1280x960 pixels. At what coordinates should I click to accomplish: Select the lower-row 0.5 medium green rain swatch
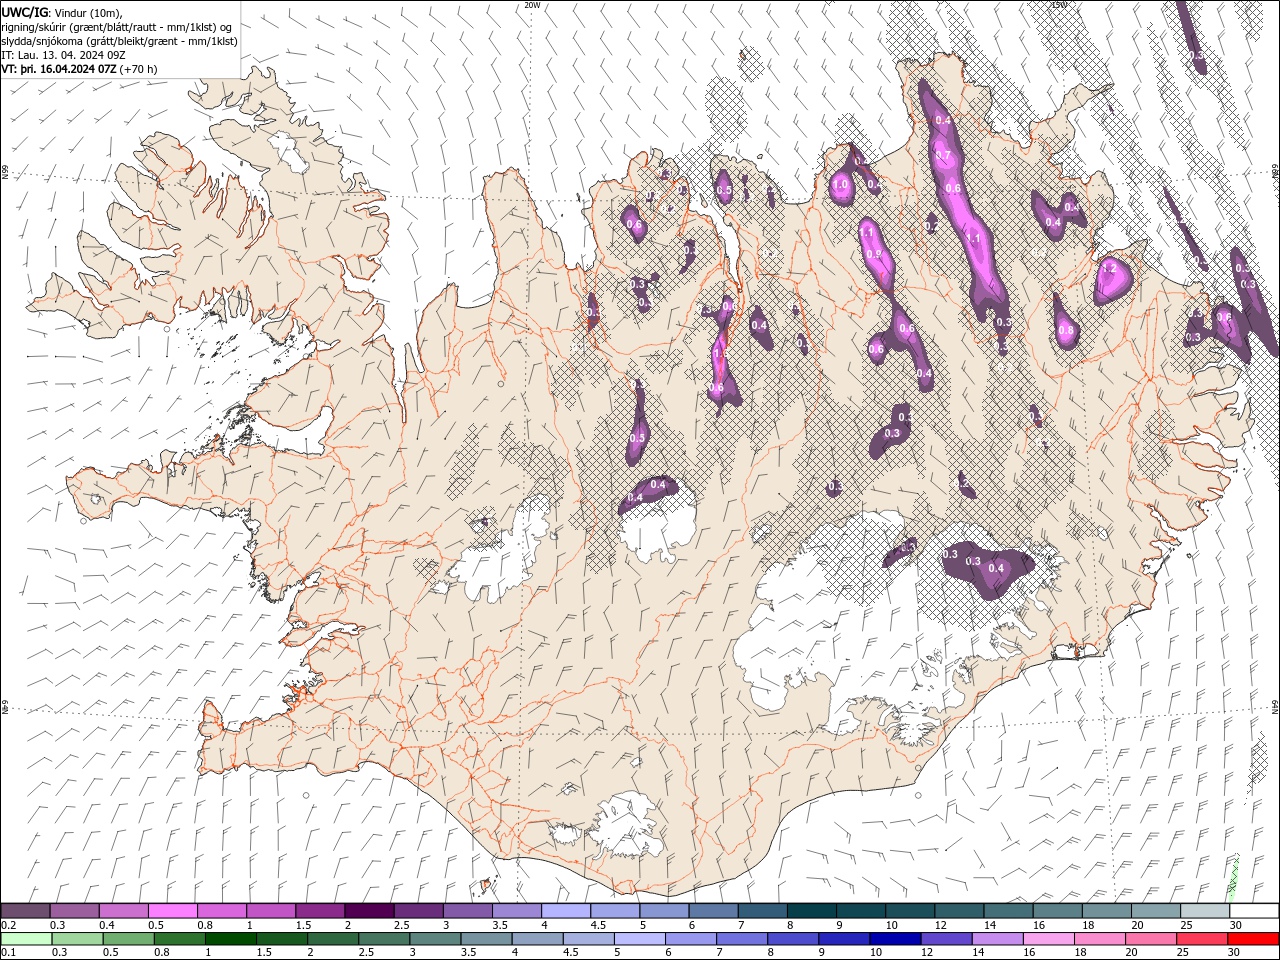pos(129,939)
